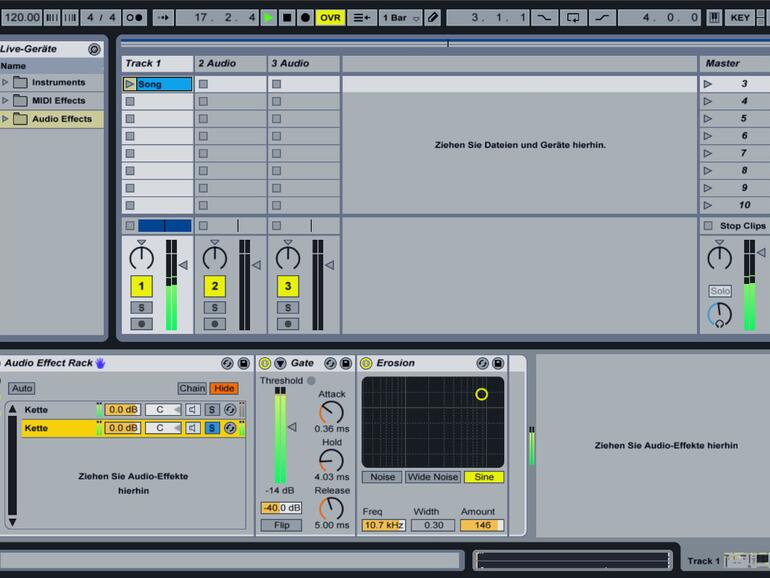Expand the Instruments folder

tap(5, 82)
